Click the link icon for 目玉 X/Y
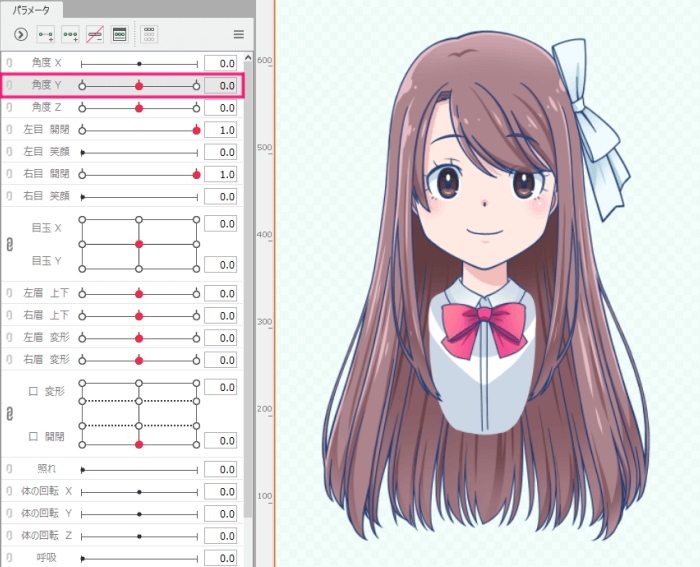The height and width of the screenshot is (567, 700). (9, 244)
